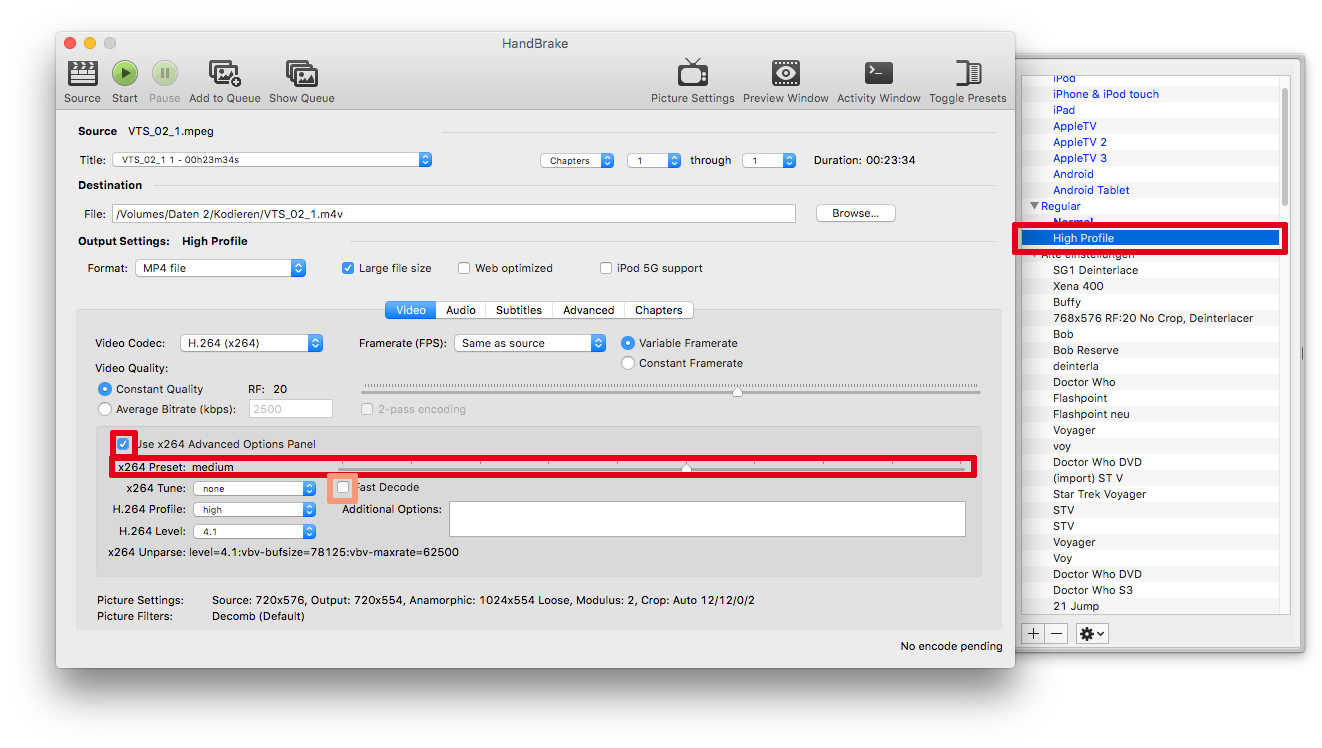Image resolution: width=1322 pixels, height=748 pixels.
Task: Select the Star Trek Voyager preset
Action: 1099,494
